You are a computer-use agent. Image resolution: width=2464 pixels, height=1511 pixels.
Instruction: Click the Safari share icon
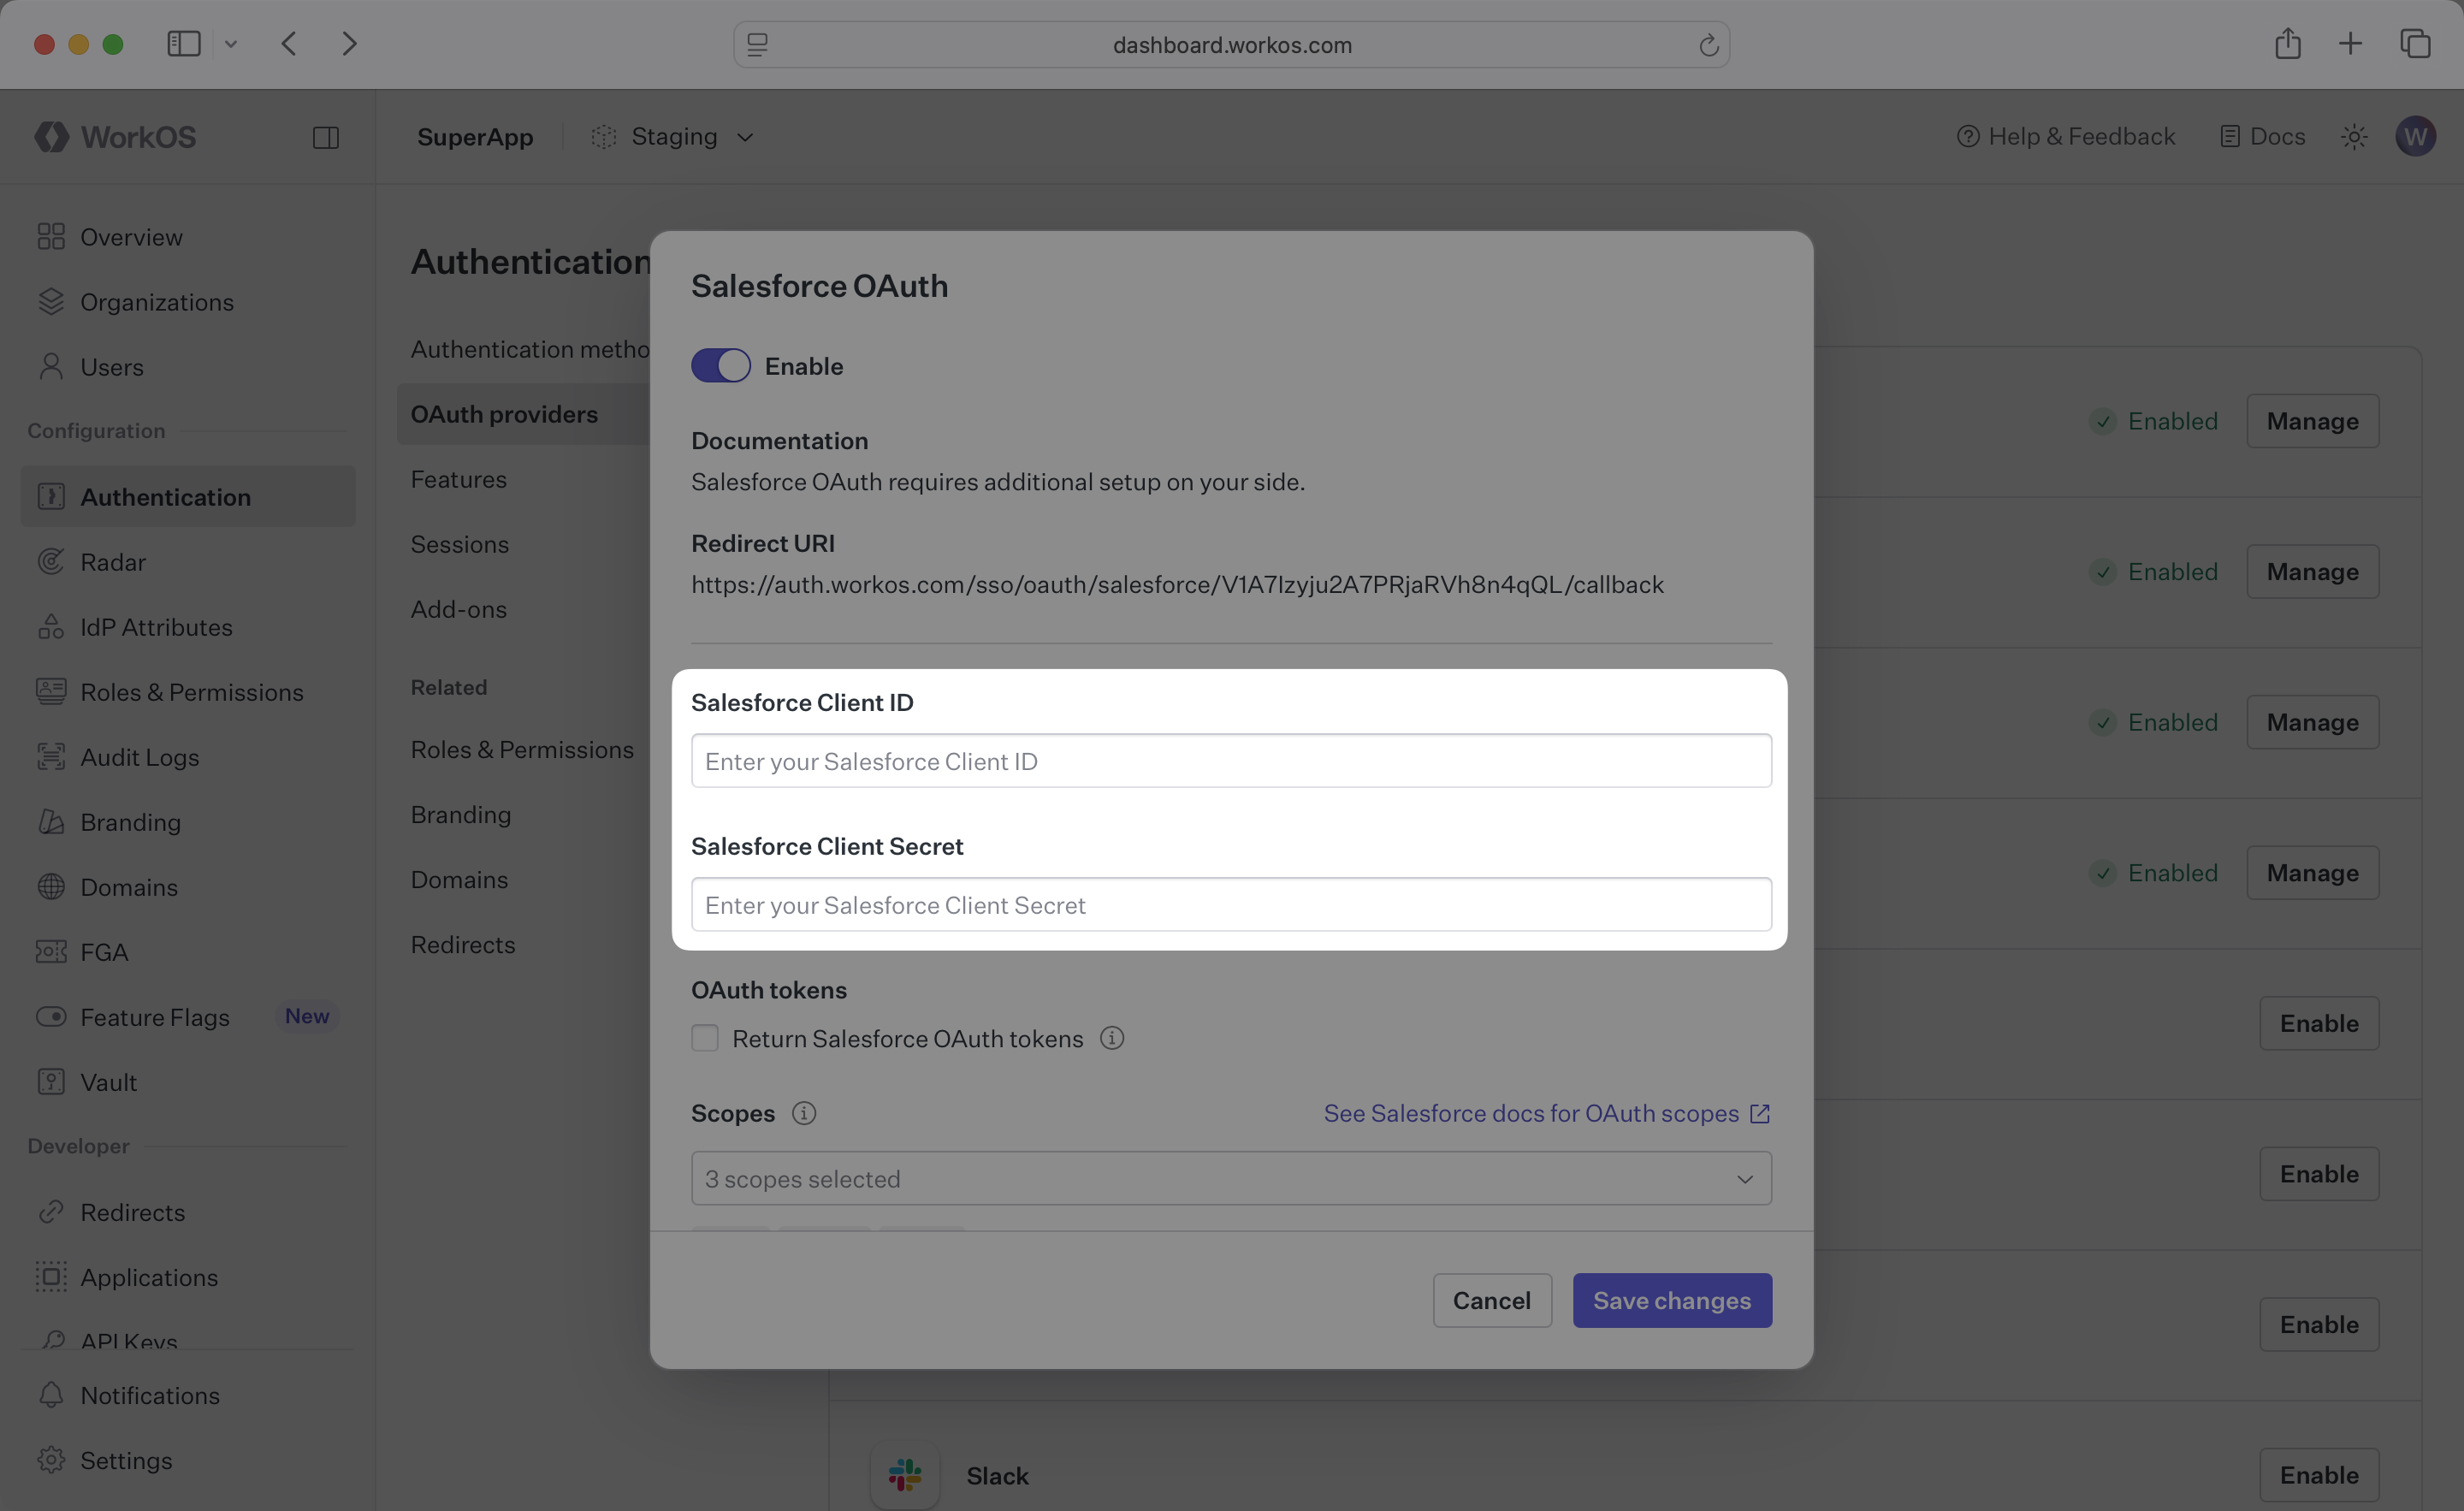tap(2287, 44)
